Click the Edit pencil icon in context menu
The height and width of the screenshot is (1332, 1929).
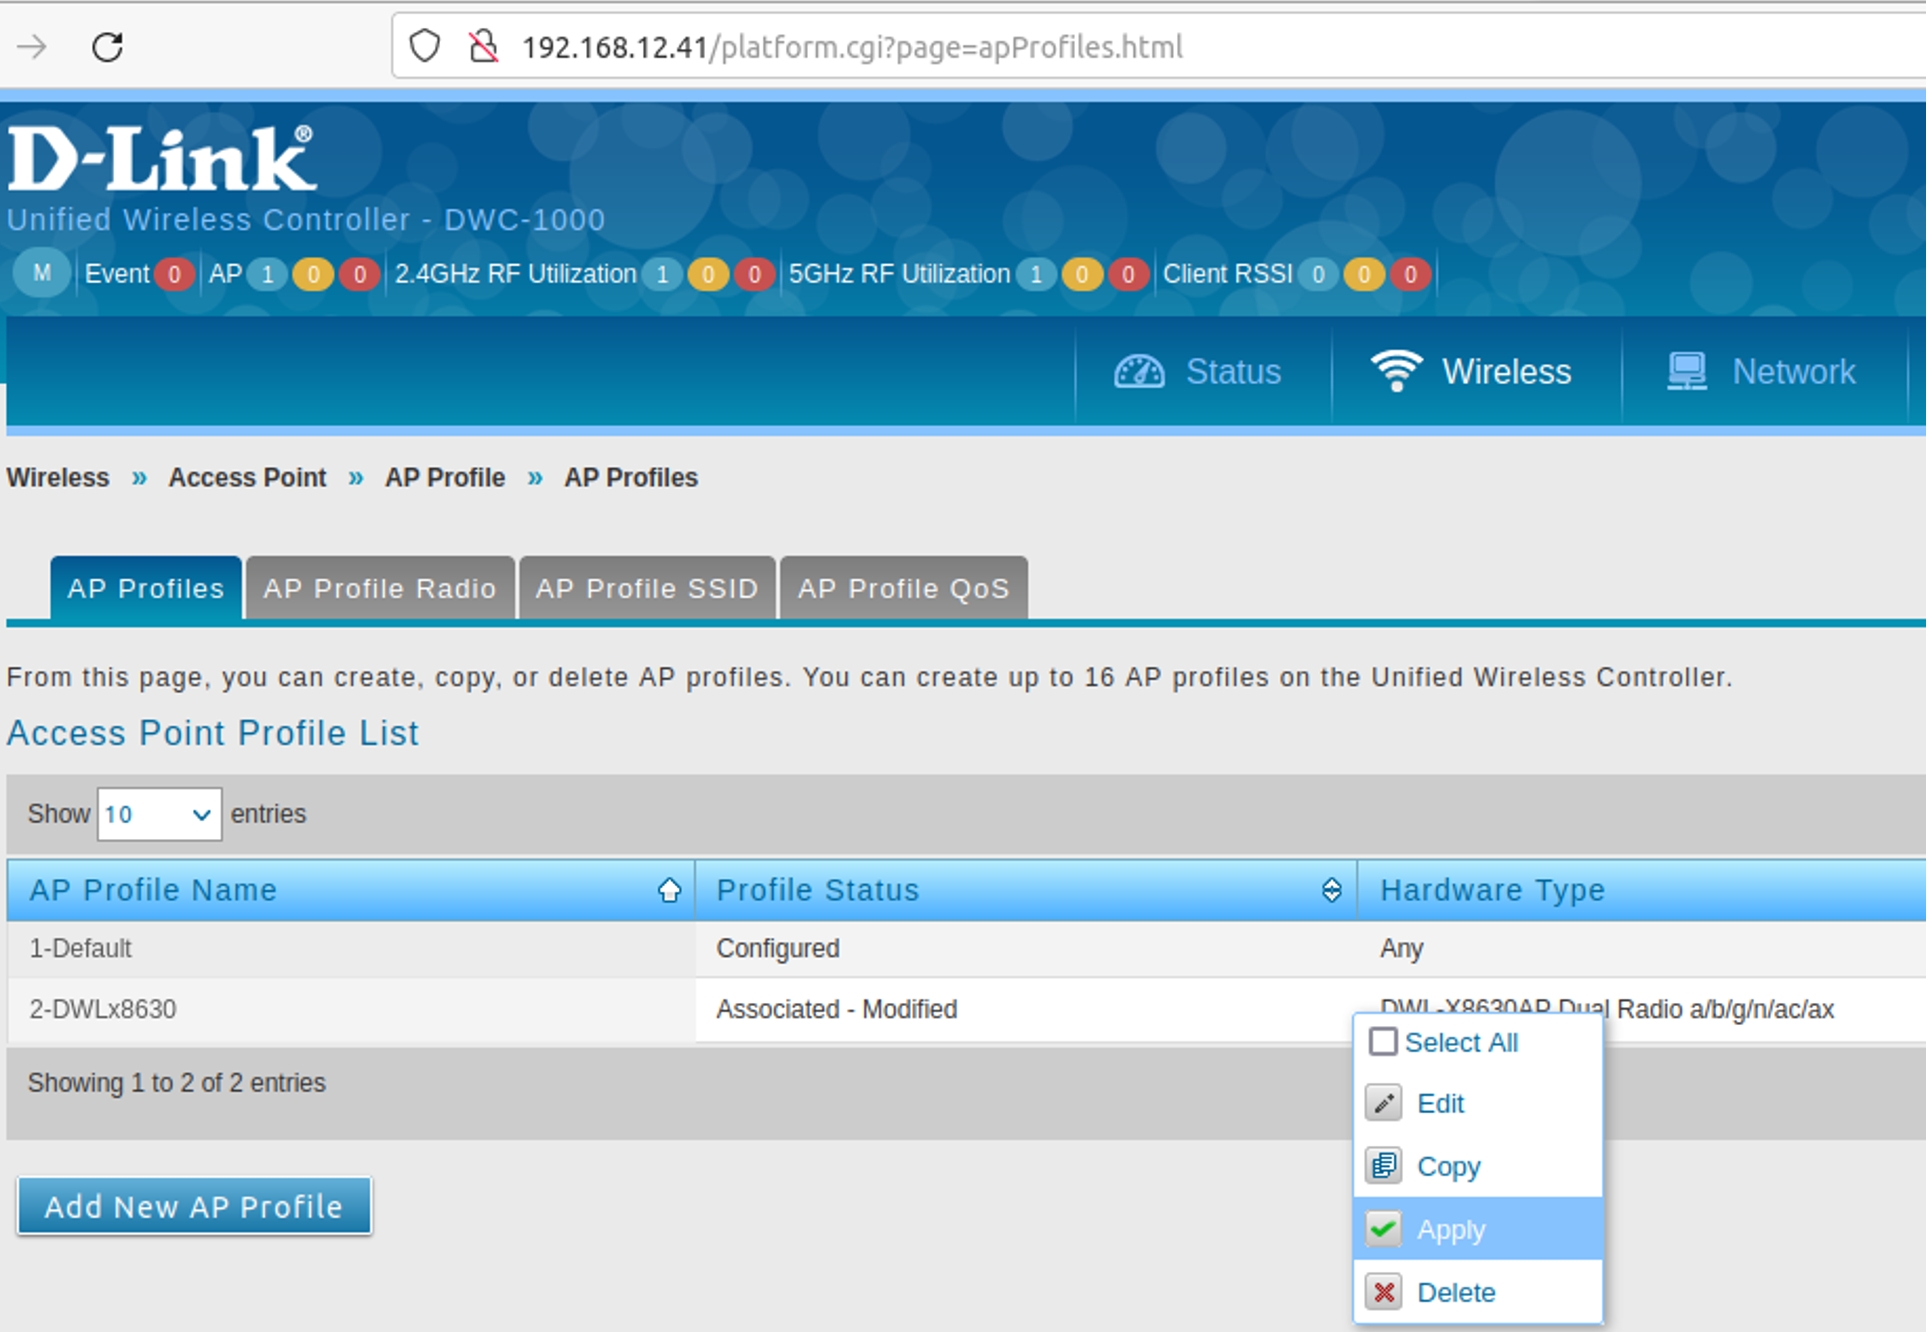(x=1384, y=1103)
